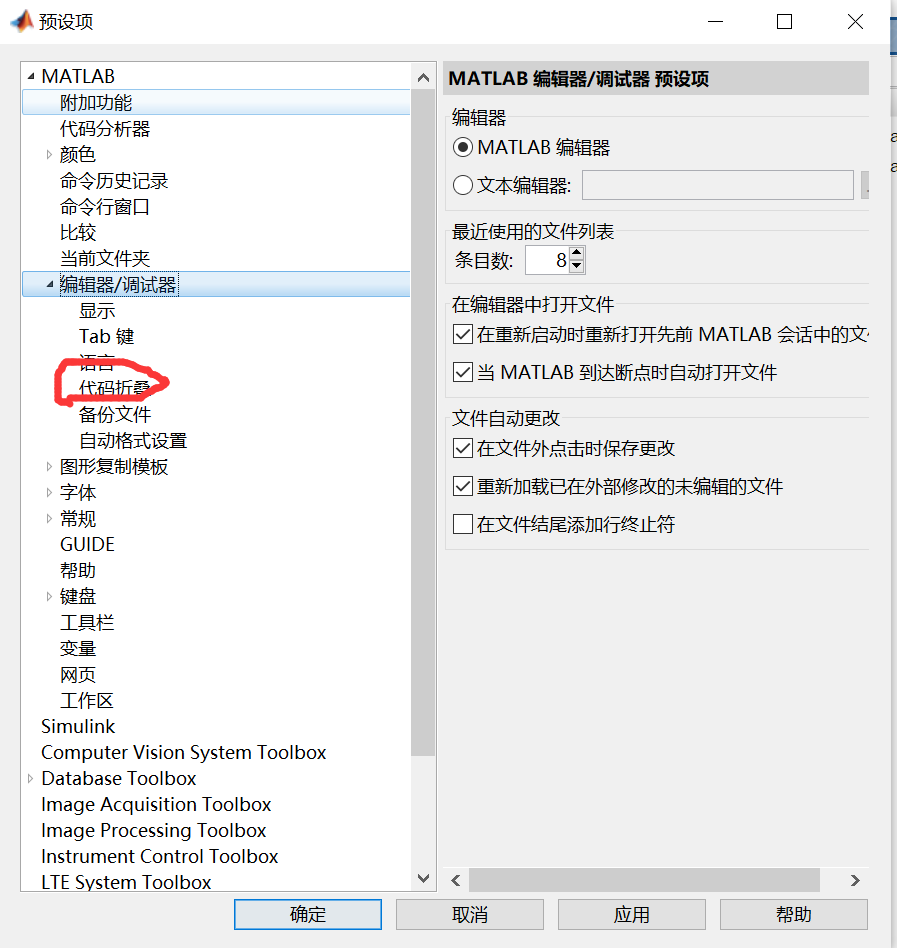This screenshot has width=897, height=948.
Task: Collapse the 编辑器/调试器 tree node
Action: tap(50, 284)
